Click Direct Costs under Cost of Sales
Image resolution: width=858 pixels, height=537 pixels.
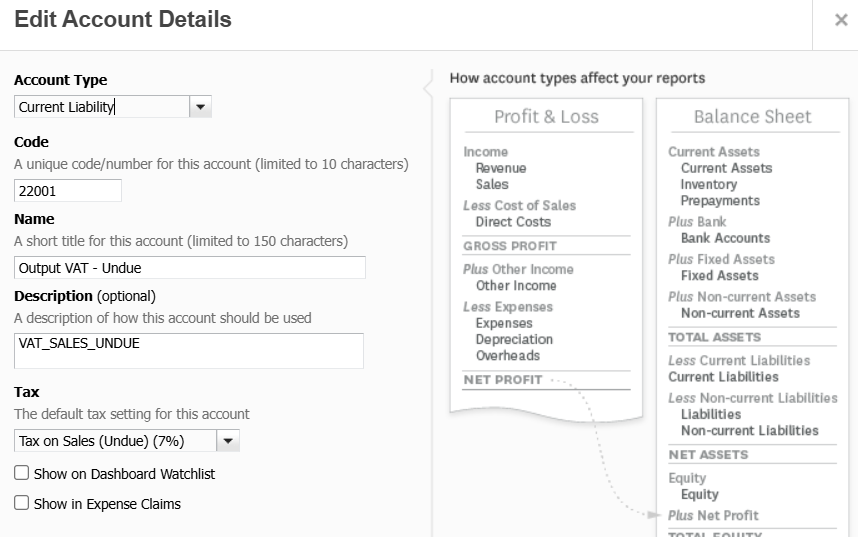[x=513, y=222]
